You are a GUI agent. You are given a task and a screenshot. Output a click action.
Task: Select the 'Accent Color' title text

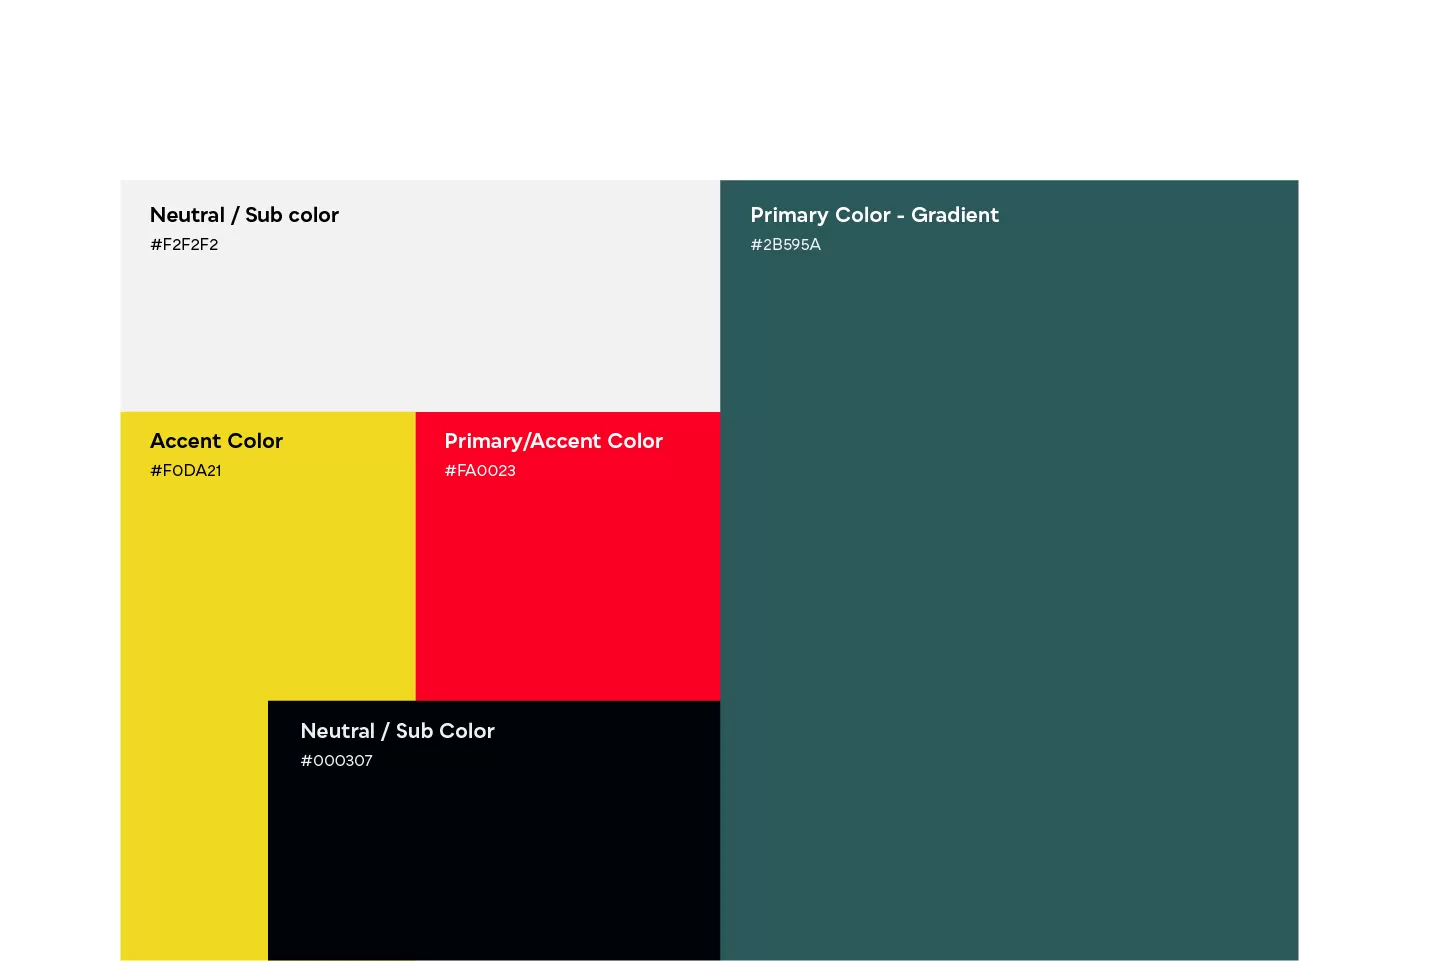pos(216,441)
